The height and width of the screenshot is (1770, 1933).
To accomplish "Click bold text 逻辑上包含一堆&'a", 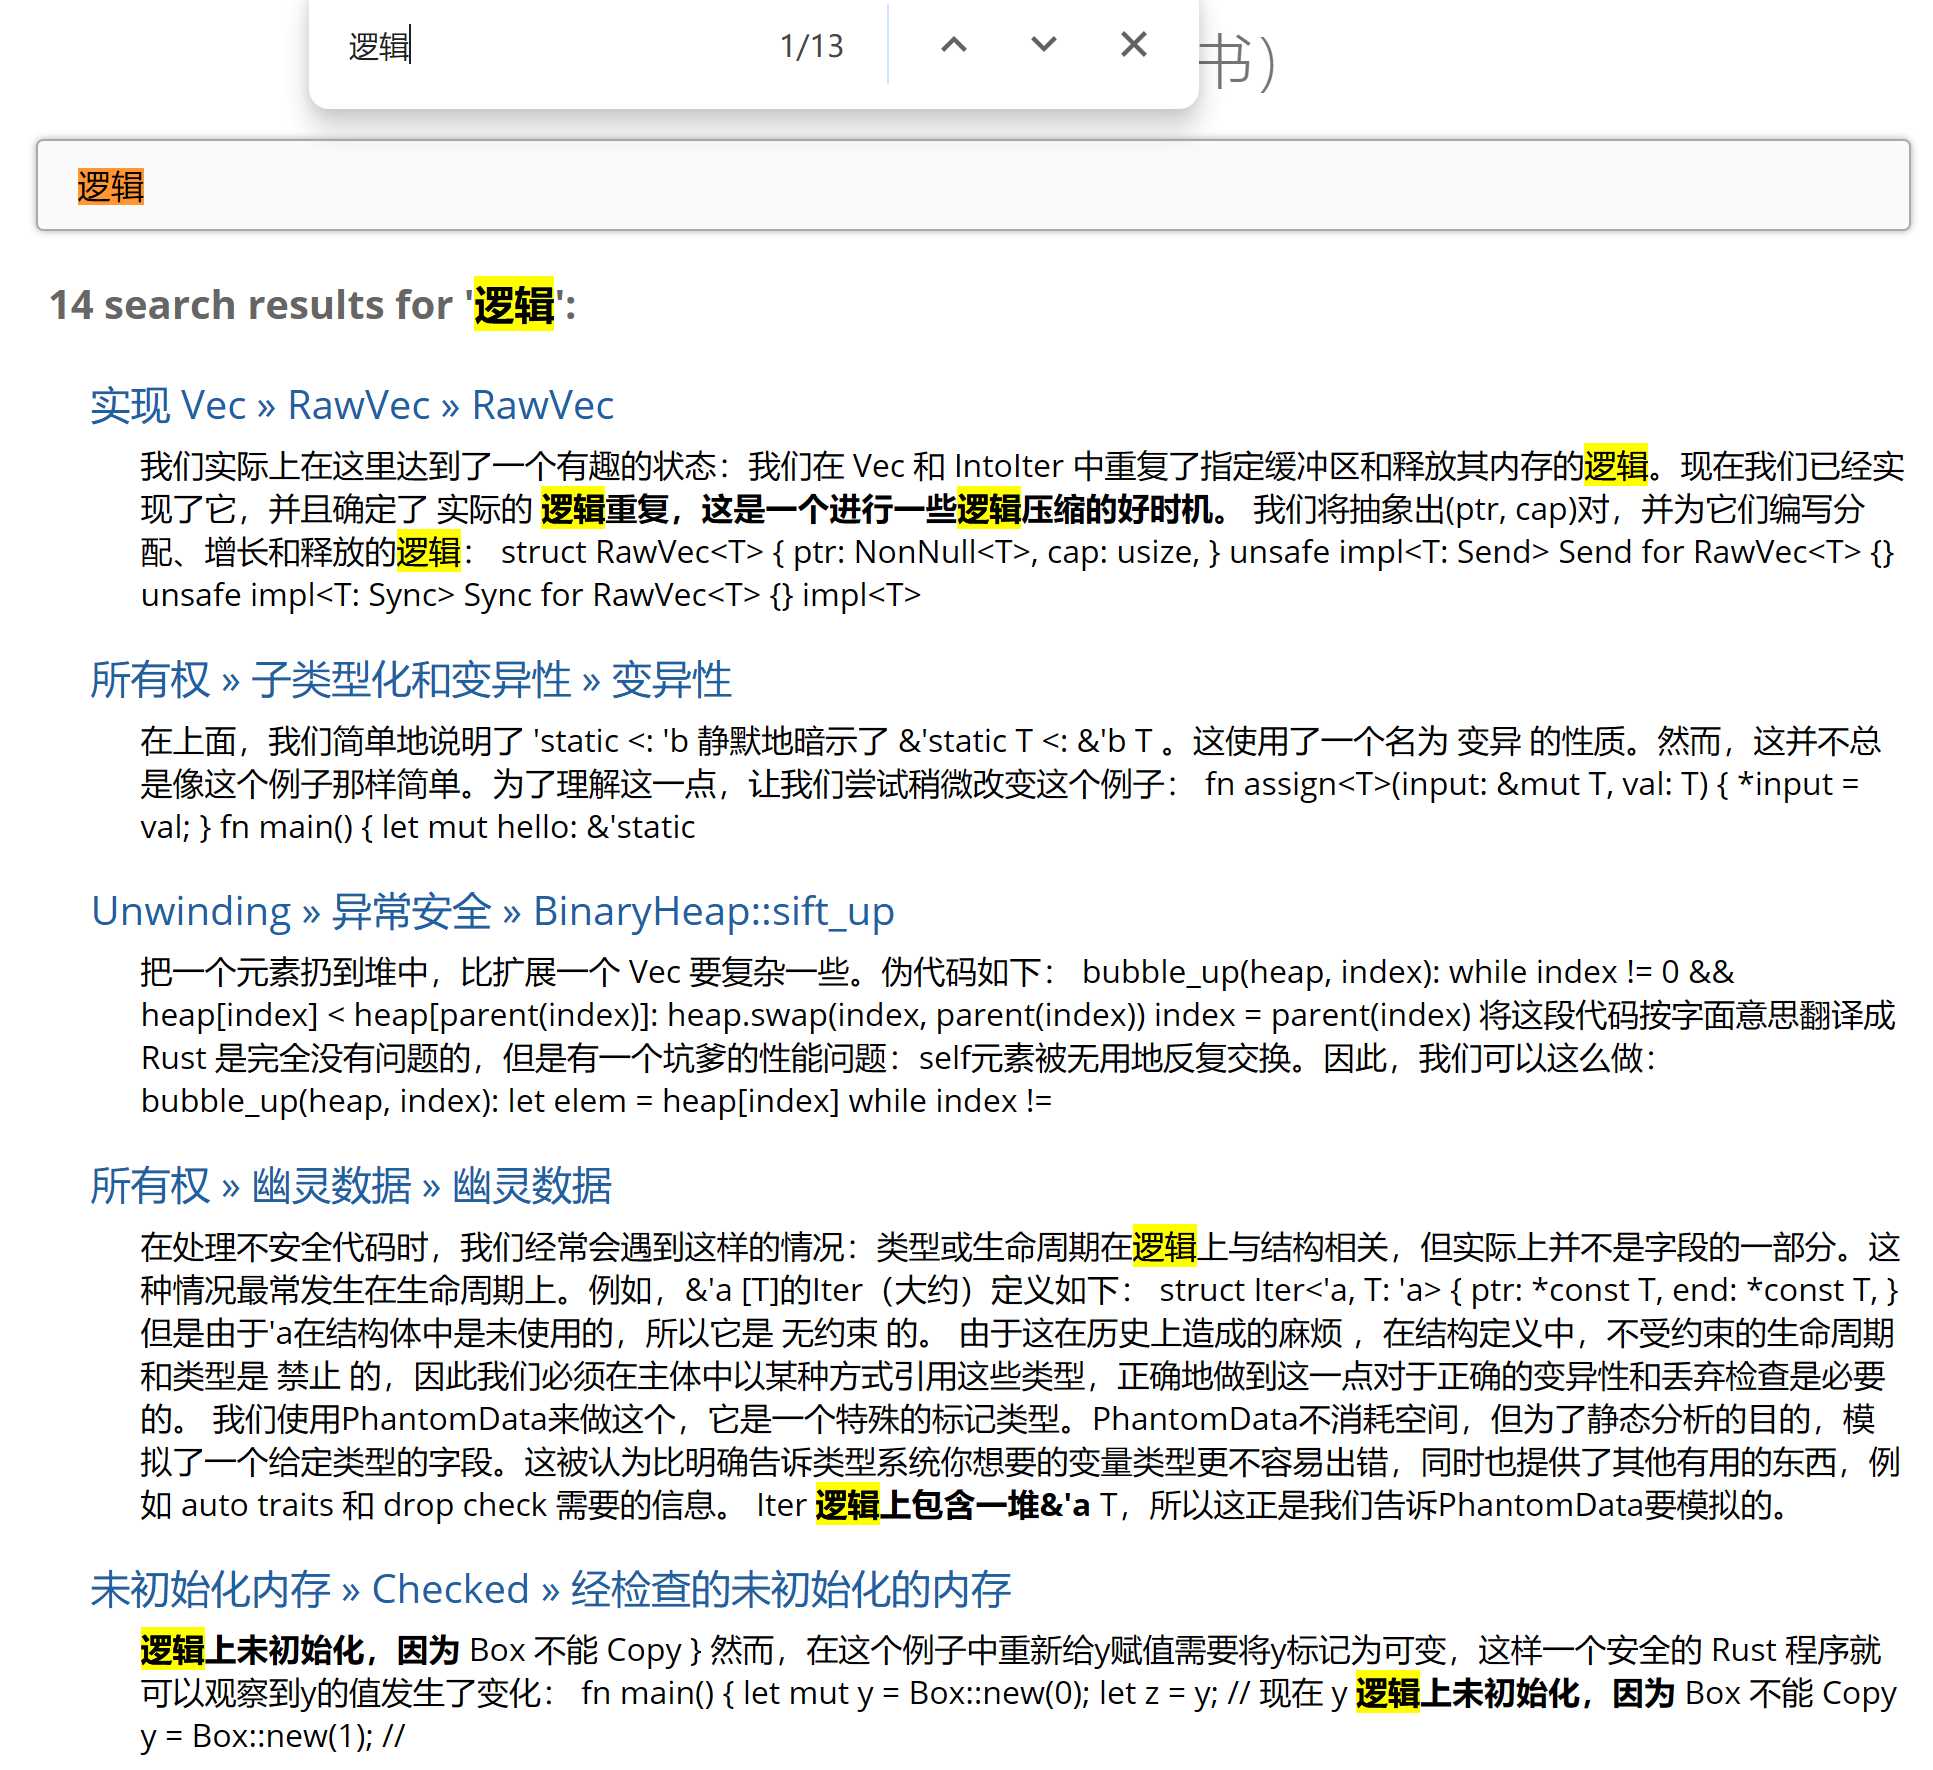I will coord(952,1505).
